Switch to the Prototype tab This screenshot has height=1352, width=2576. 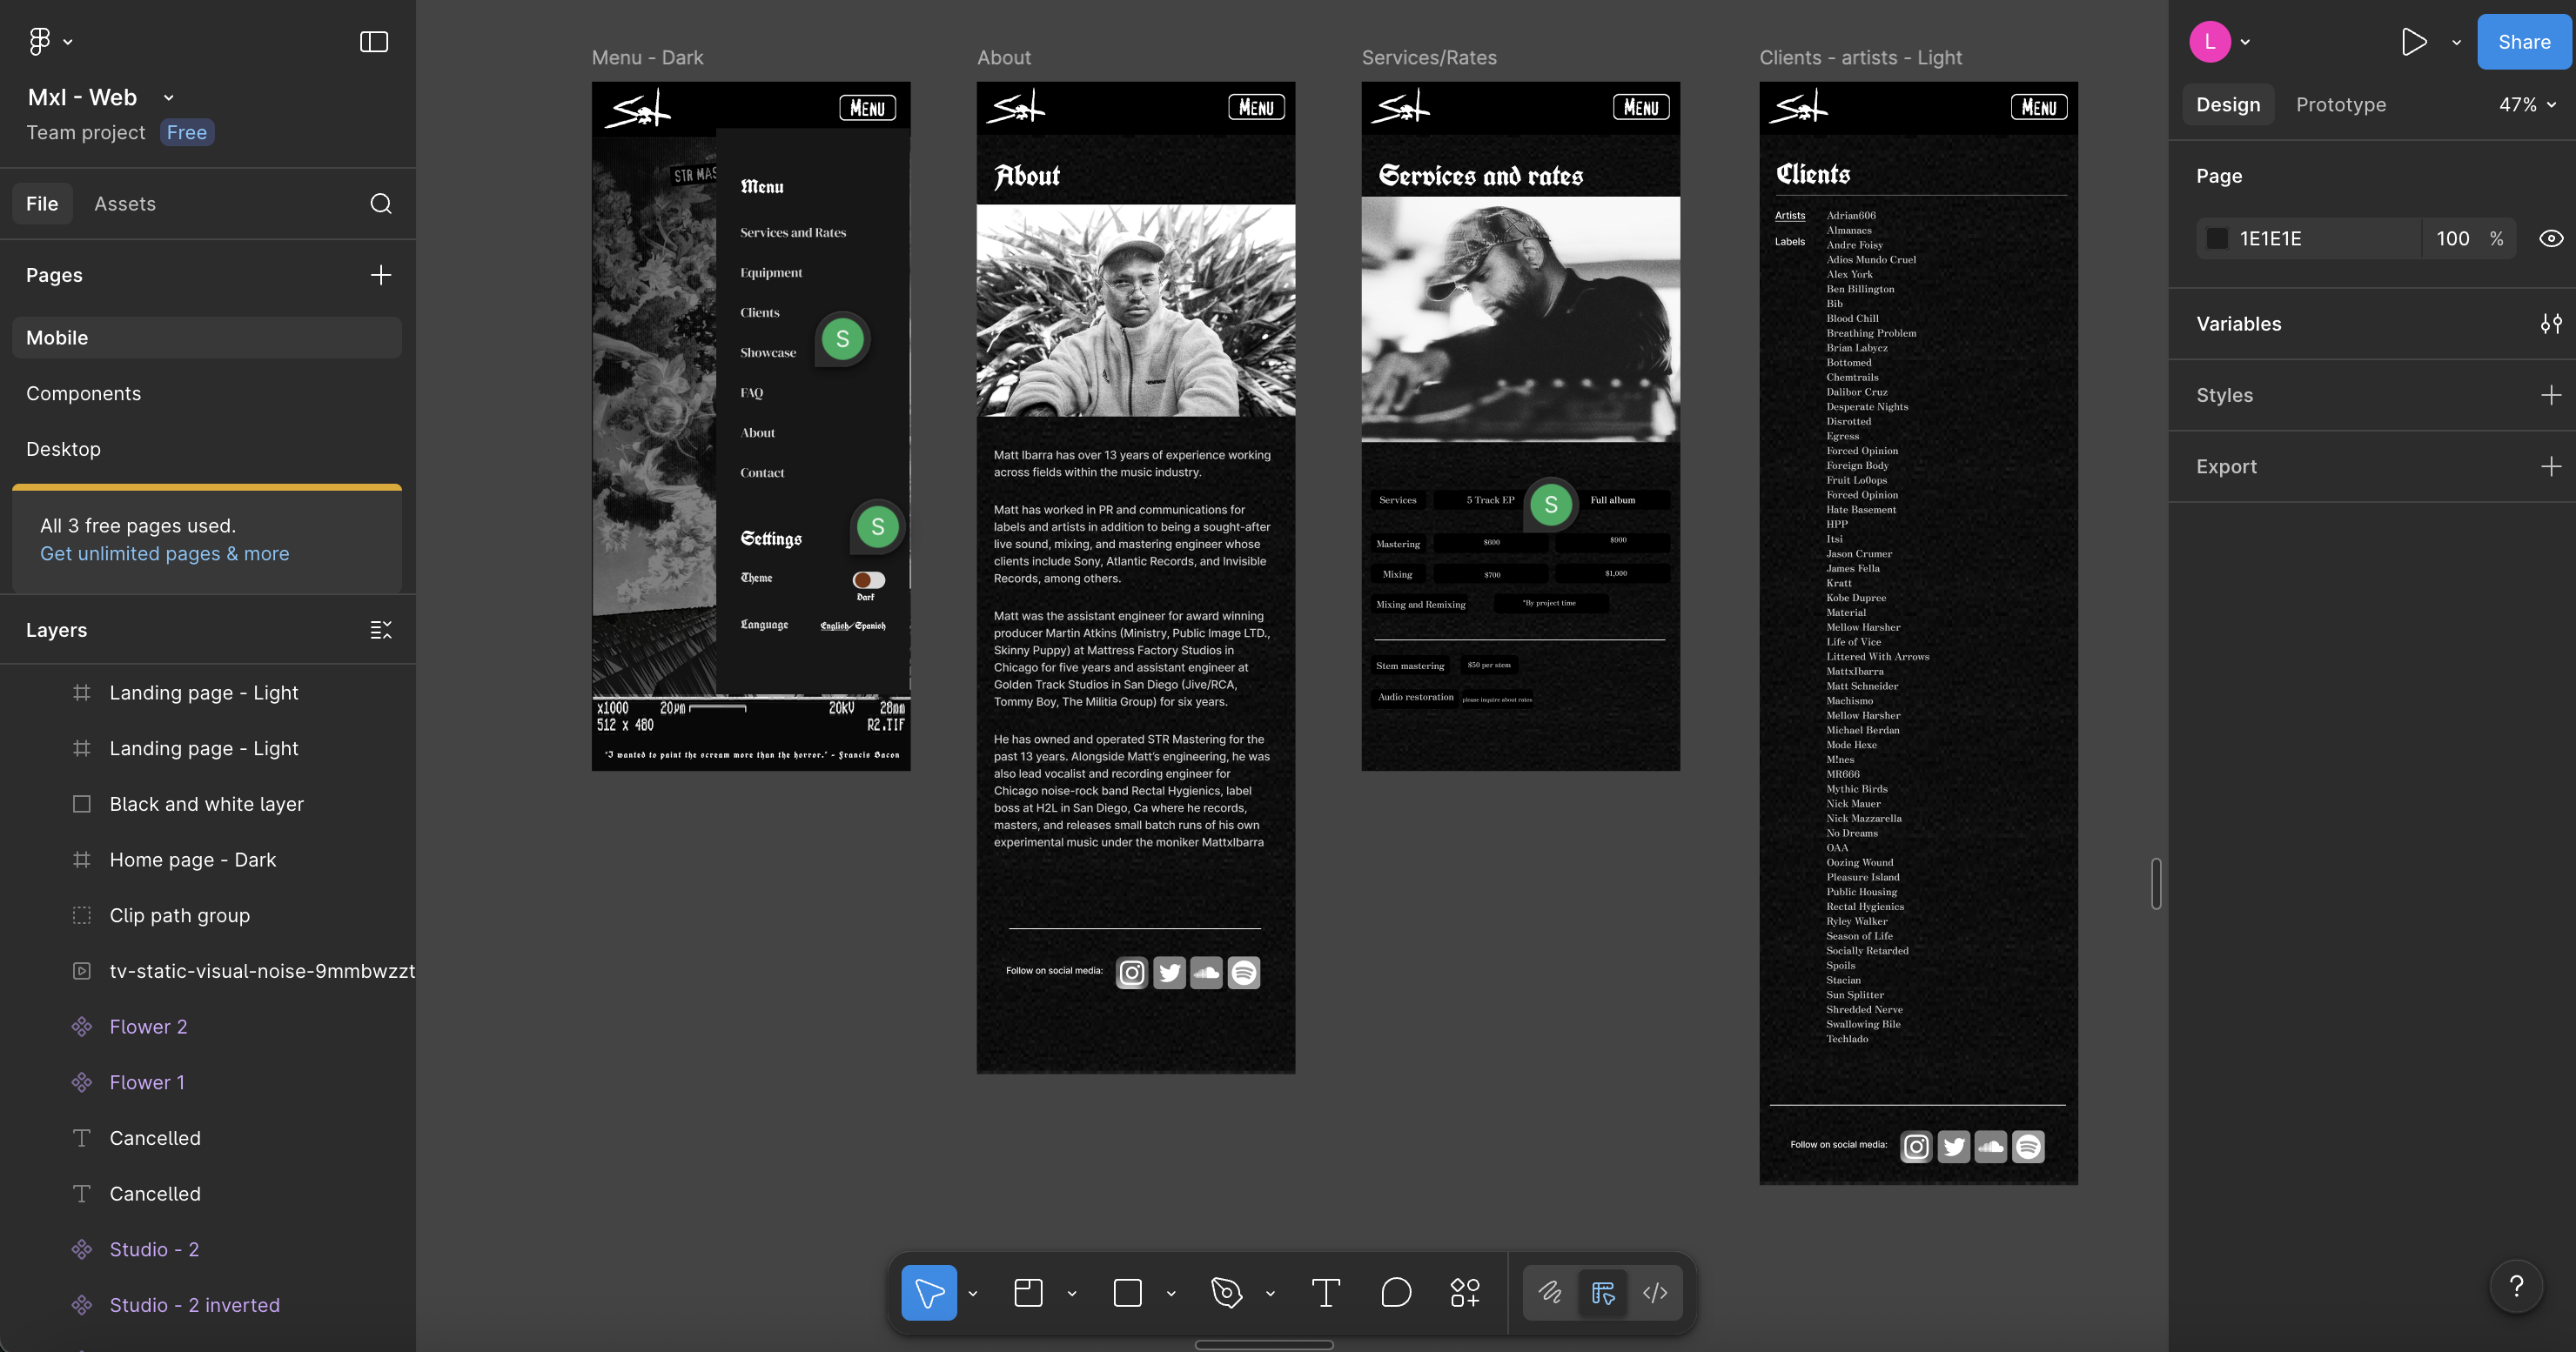pos(2340,105)
